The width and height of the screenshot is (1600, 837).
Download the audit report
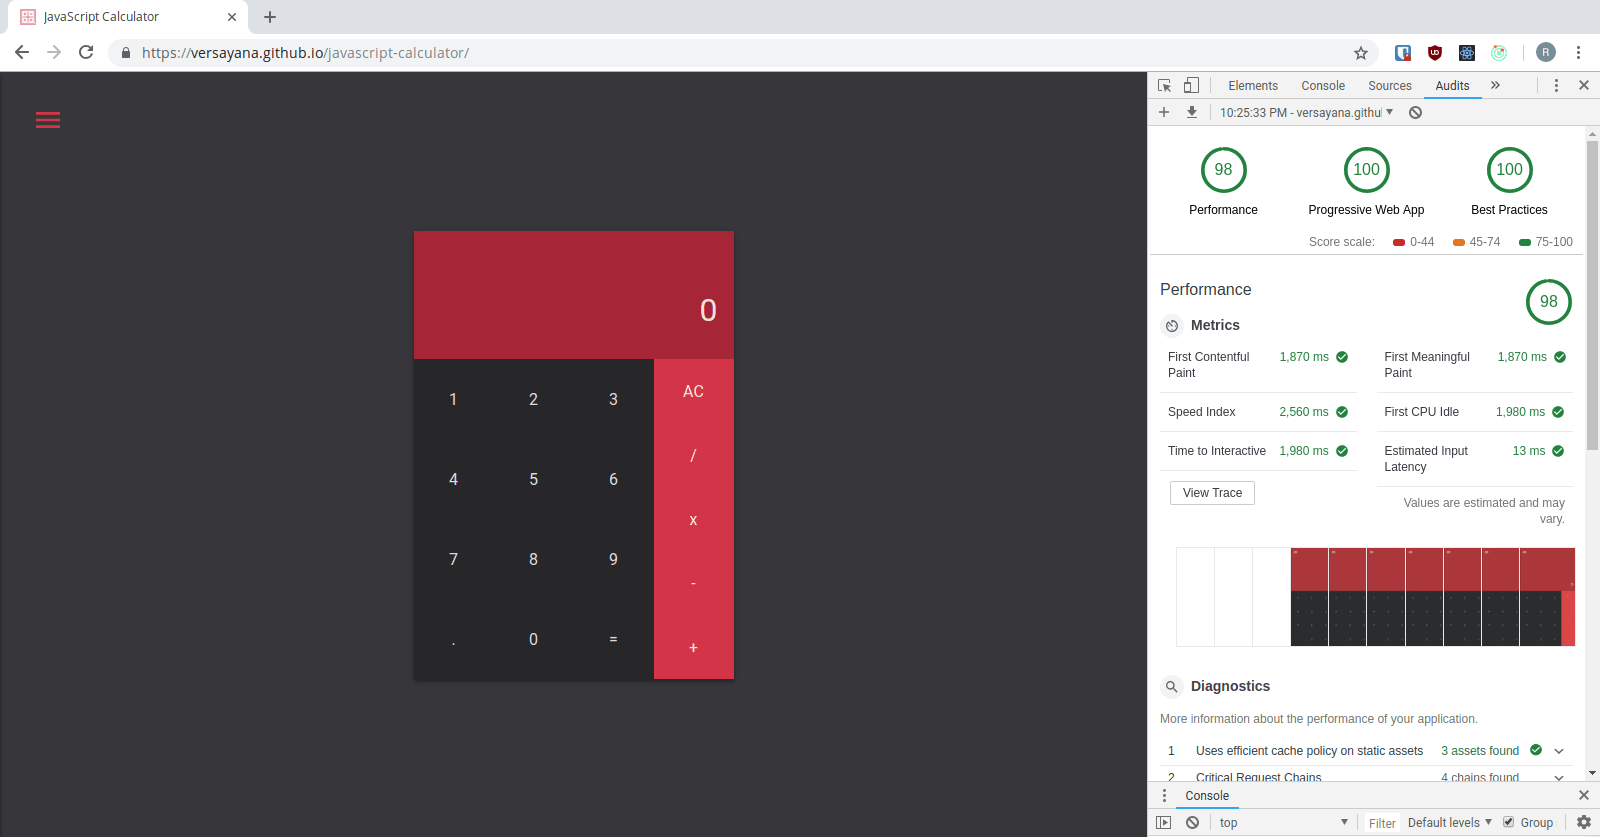(1192, 112)
